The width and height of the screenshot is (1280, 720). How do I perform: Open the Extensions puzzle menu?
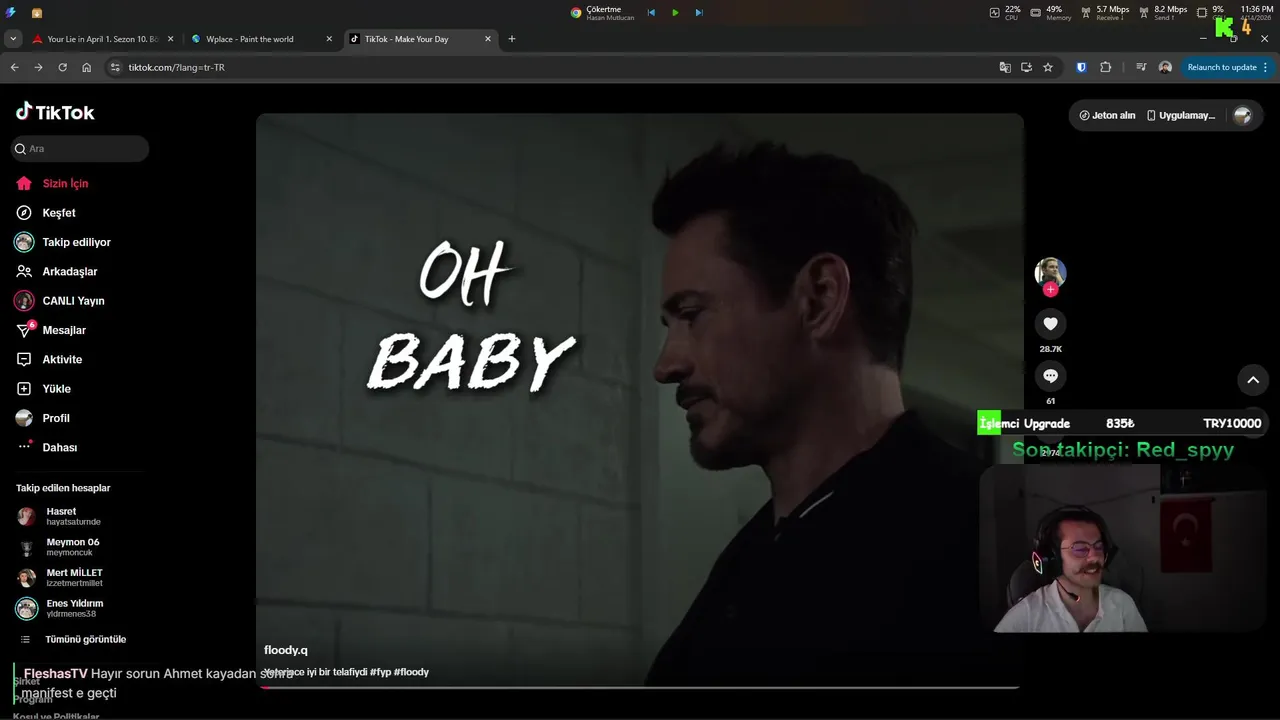tap(1105, 67)
